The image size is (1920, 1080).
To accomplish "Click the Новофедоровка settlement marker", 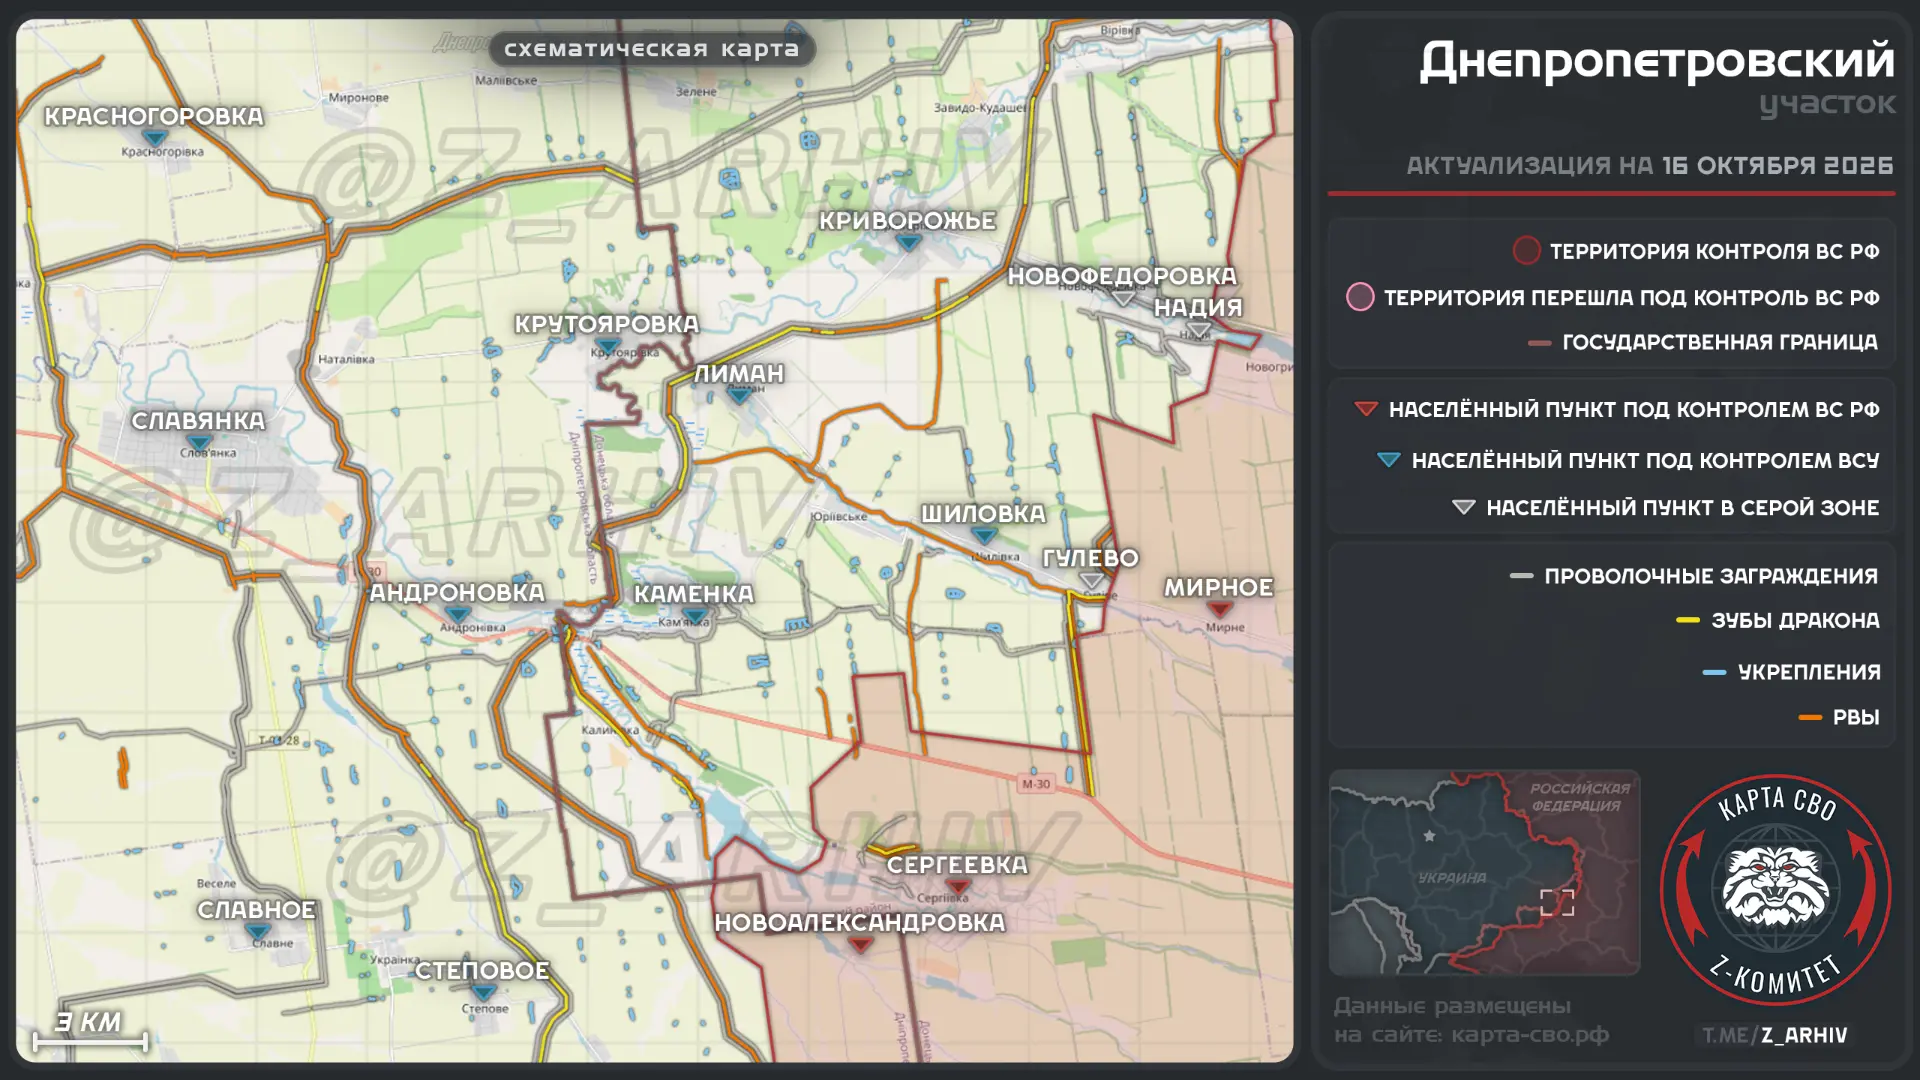I will point(1123,298).
